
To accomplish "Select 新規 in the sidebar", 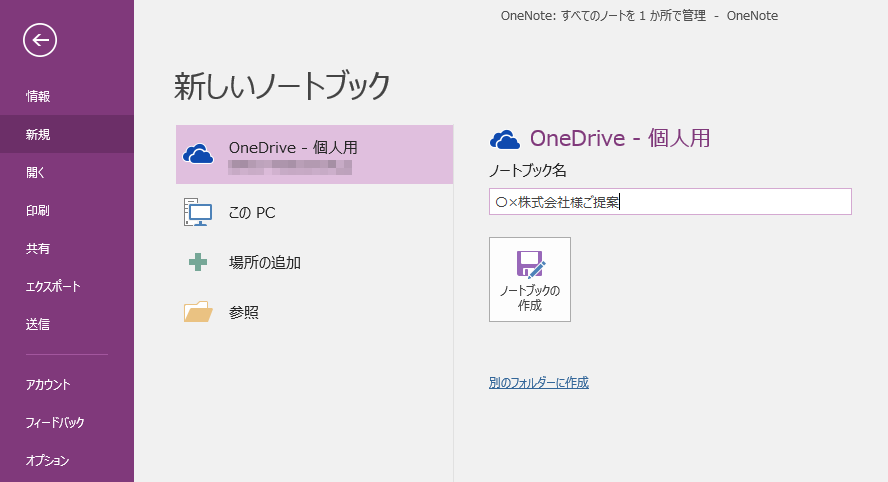I will 67,134.
